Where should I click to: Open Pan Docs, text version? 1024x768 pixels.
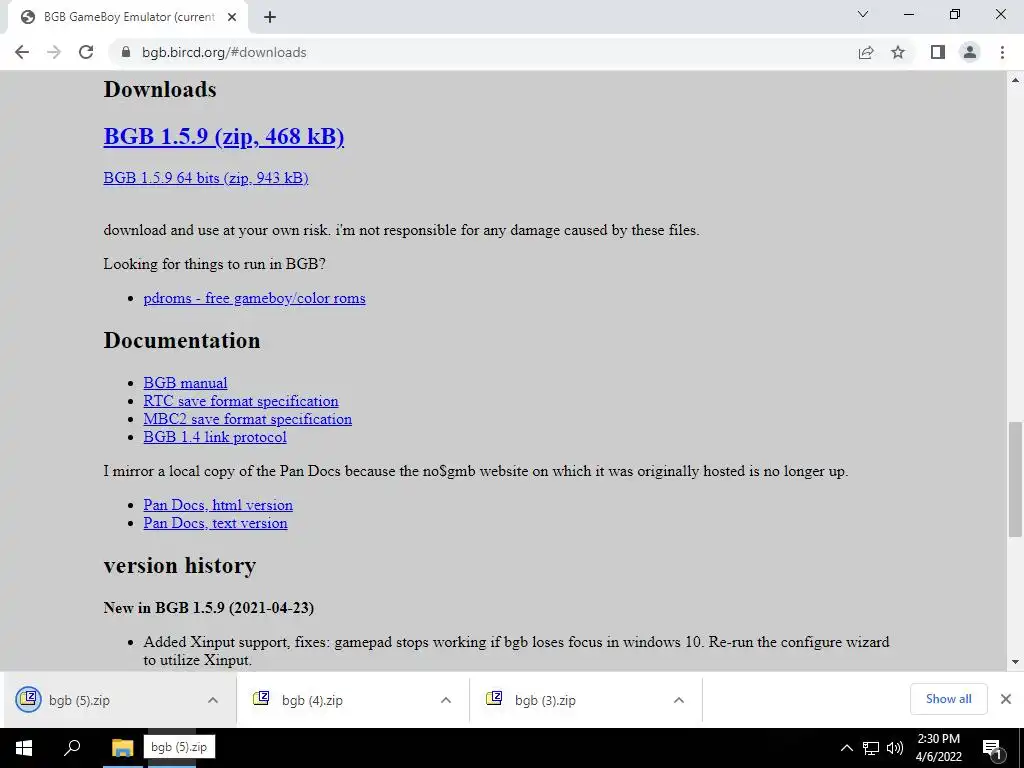[216, 523]
